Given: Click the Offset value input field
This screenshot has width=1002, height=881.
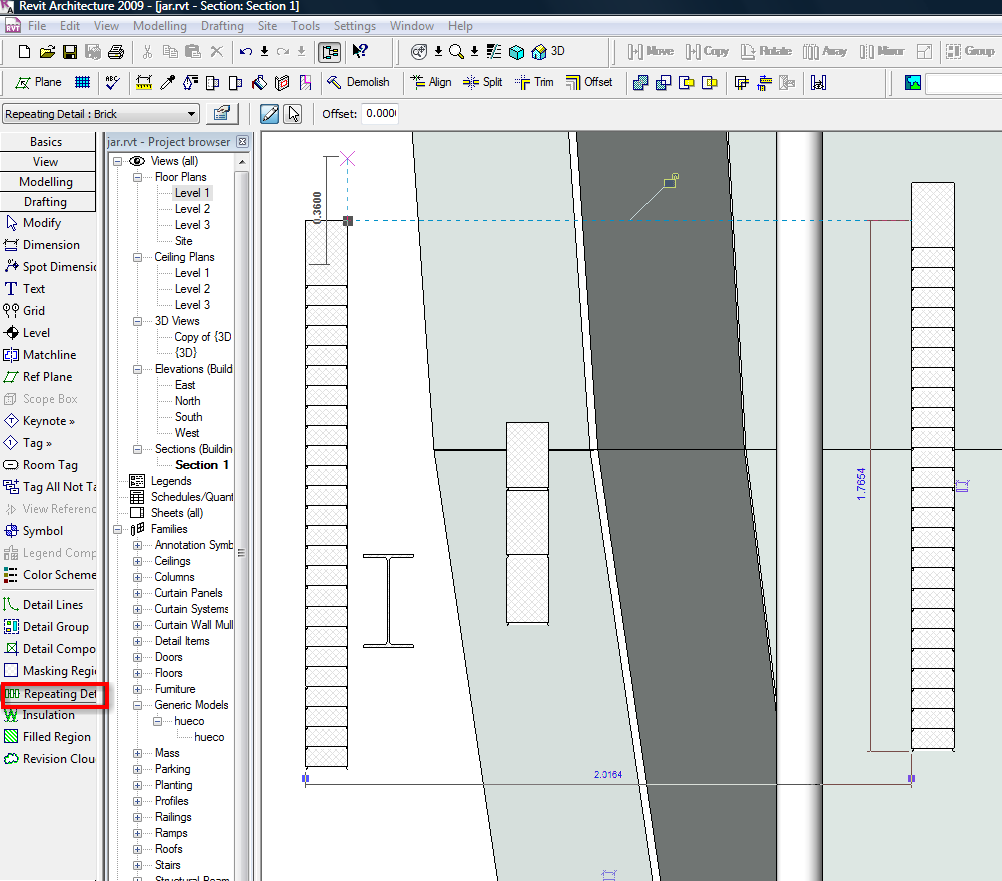Looking at the screenshot, I should [379, 114].
